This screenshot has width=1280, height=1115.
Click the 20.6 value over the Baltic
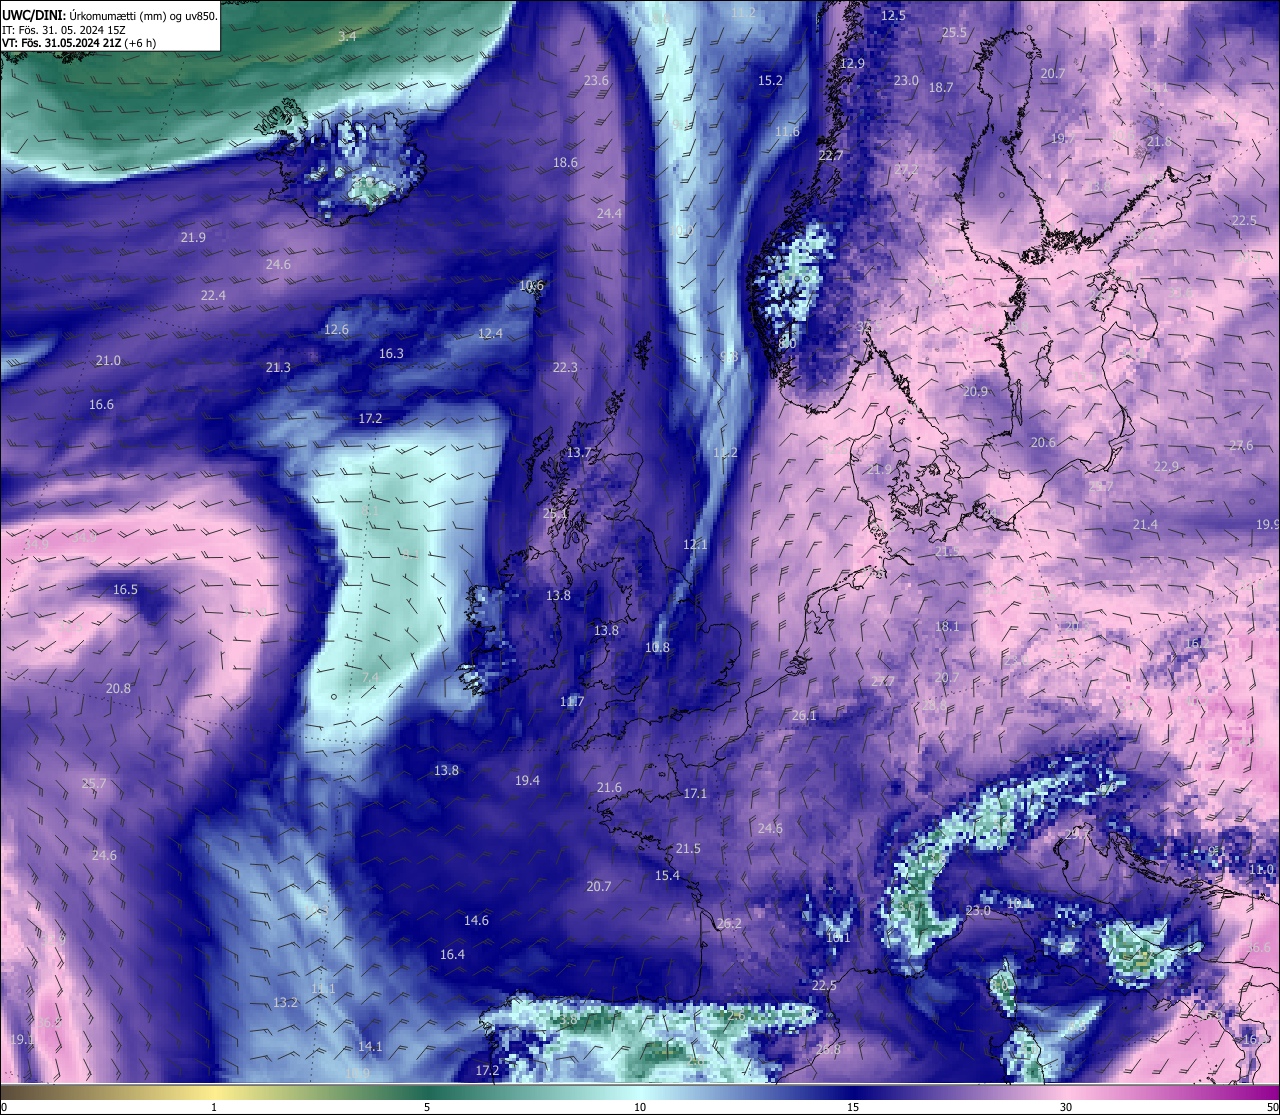tap(1043, 443)
